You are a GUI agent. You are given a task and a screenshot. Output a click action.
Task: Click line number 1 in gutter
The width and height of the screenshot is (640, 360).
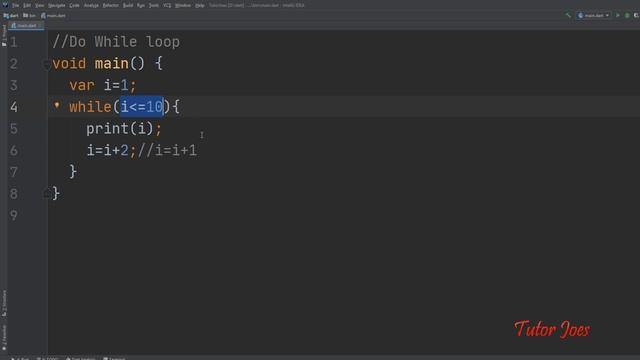(x=14, y=42)
